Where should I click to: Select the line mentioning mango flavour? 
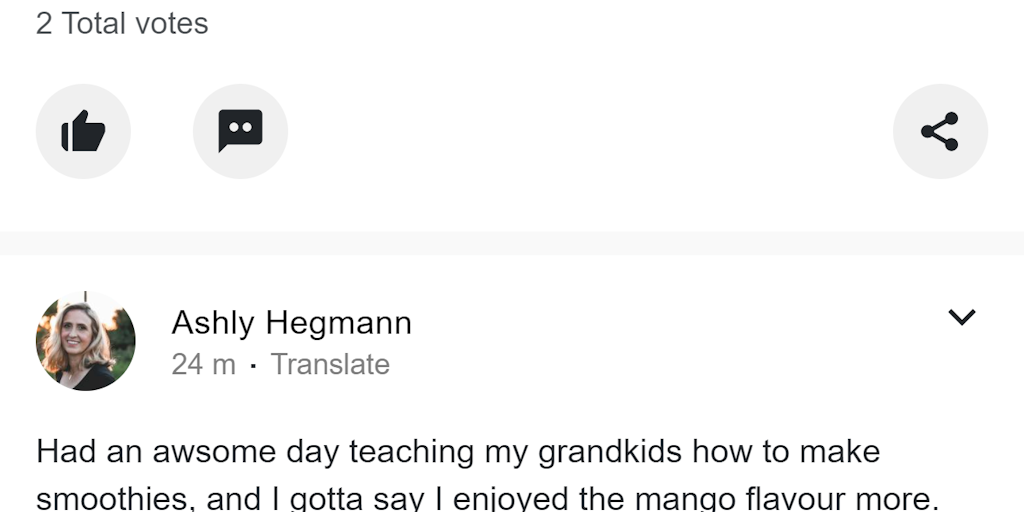tap(487, 499)
